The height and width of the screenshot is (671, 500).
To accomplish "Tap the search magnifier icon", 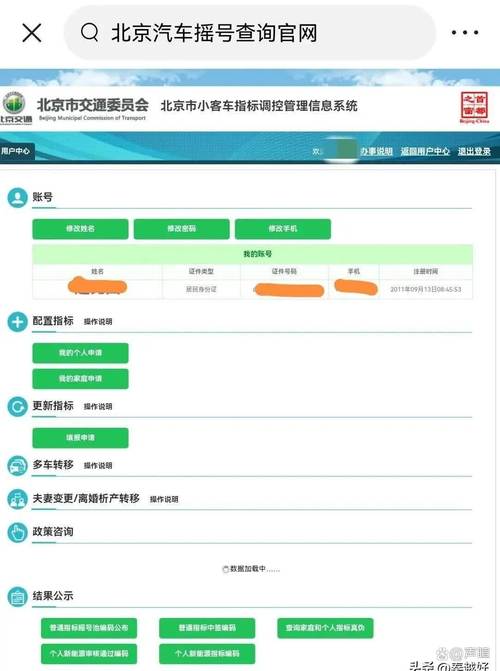I will pyautogui.click(x=89, y=32).
